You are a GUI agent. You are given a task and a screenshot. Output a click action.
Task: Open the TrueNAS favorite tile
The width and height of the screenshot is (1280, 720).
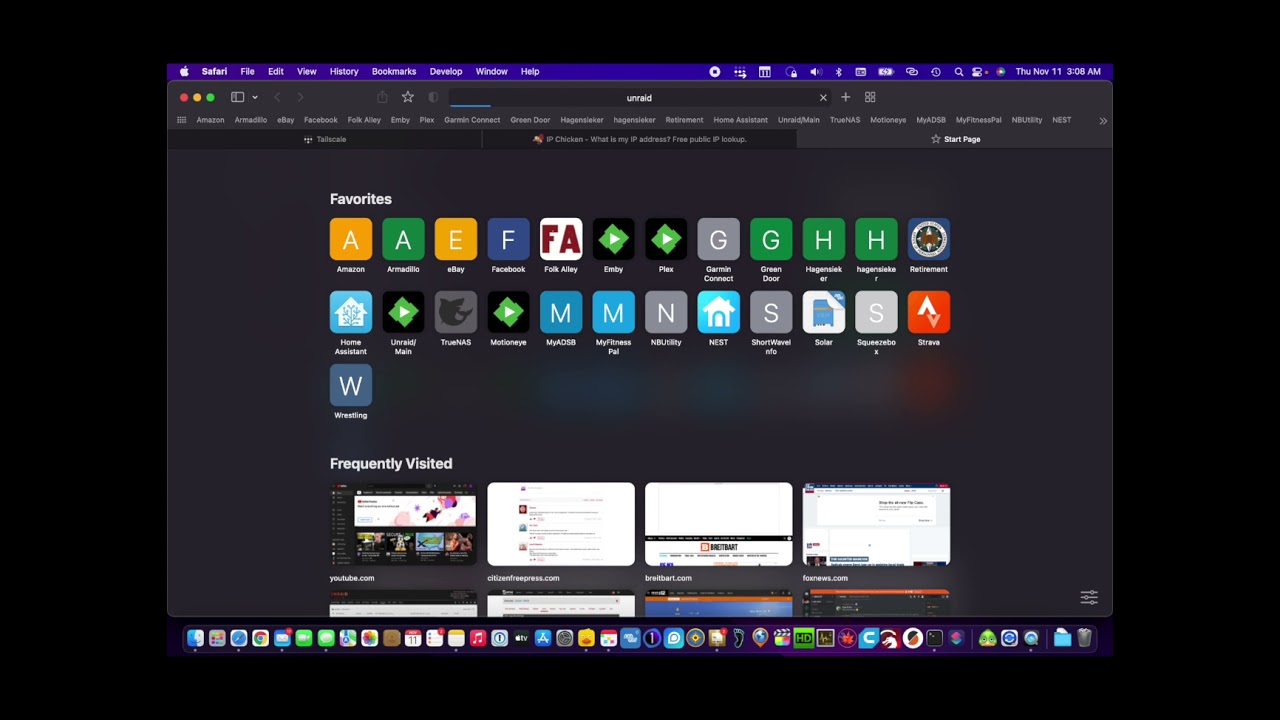click(455, 313)
